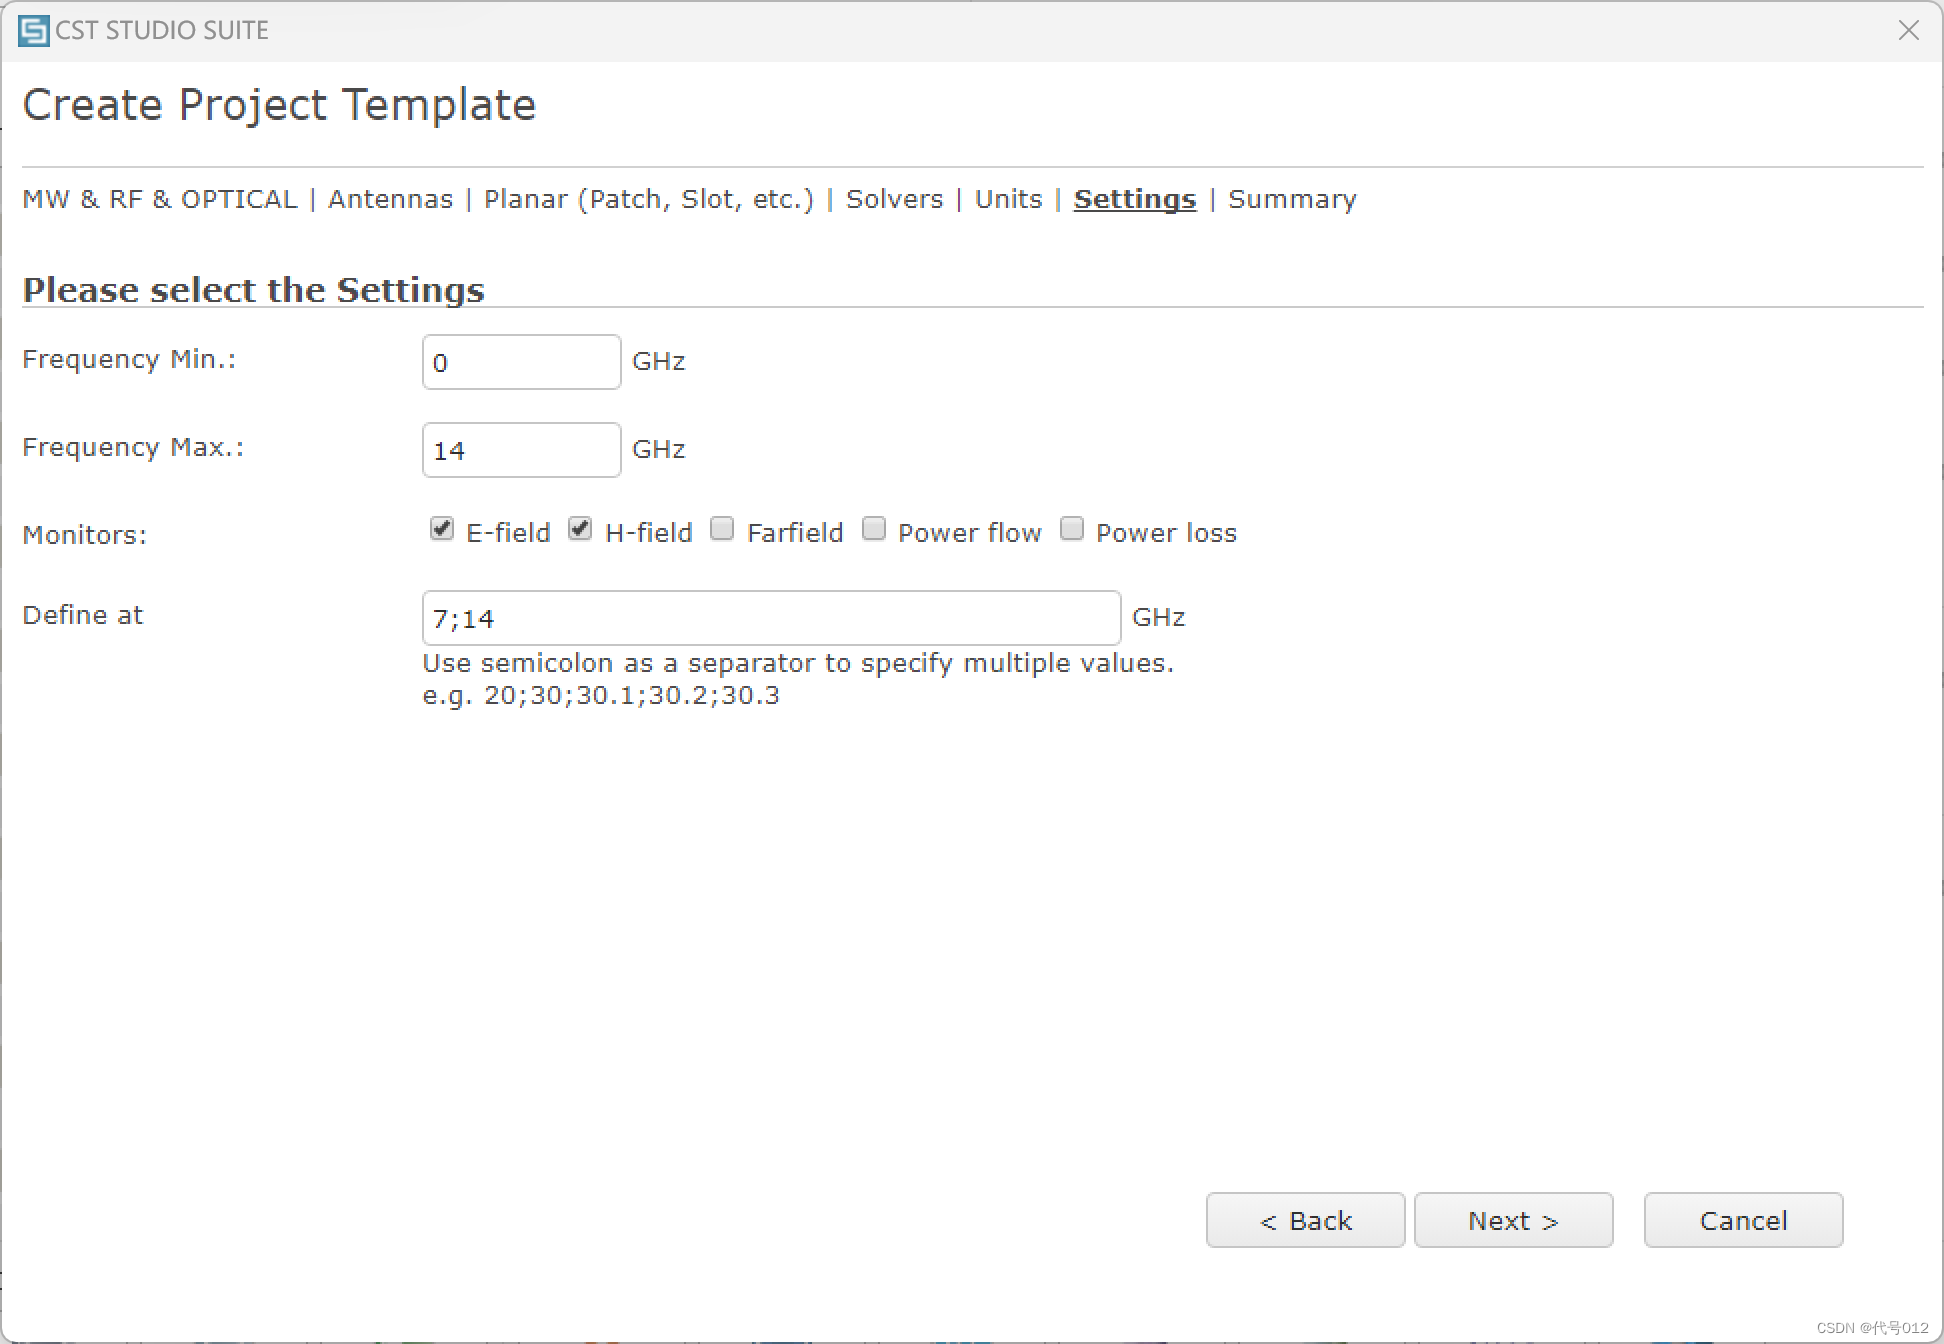The height and width of the screenshot is (1344, 1944).
Task: Disable the E-field monitor toggle
Action: click(439, 532)
